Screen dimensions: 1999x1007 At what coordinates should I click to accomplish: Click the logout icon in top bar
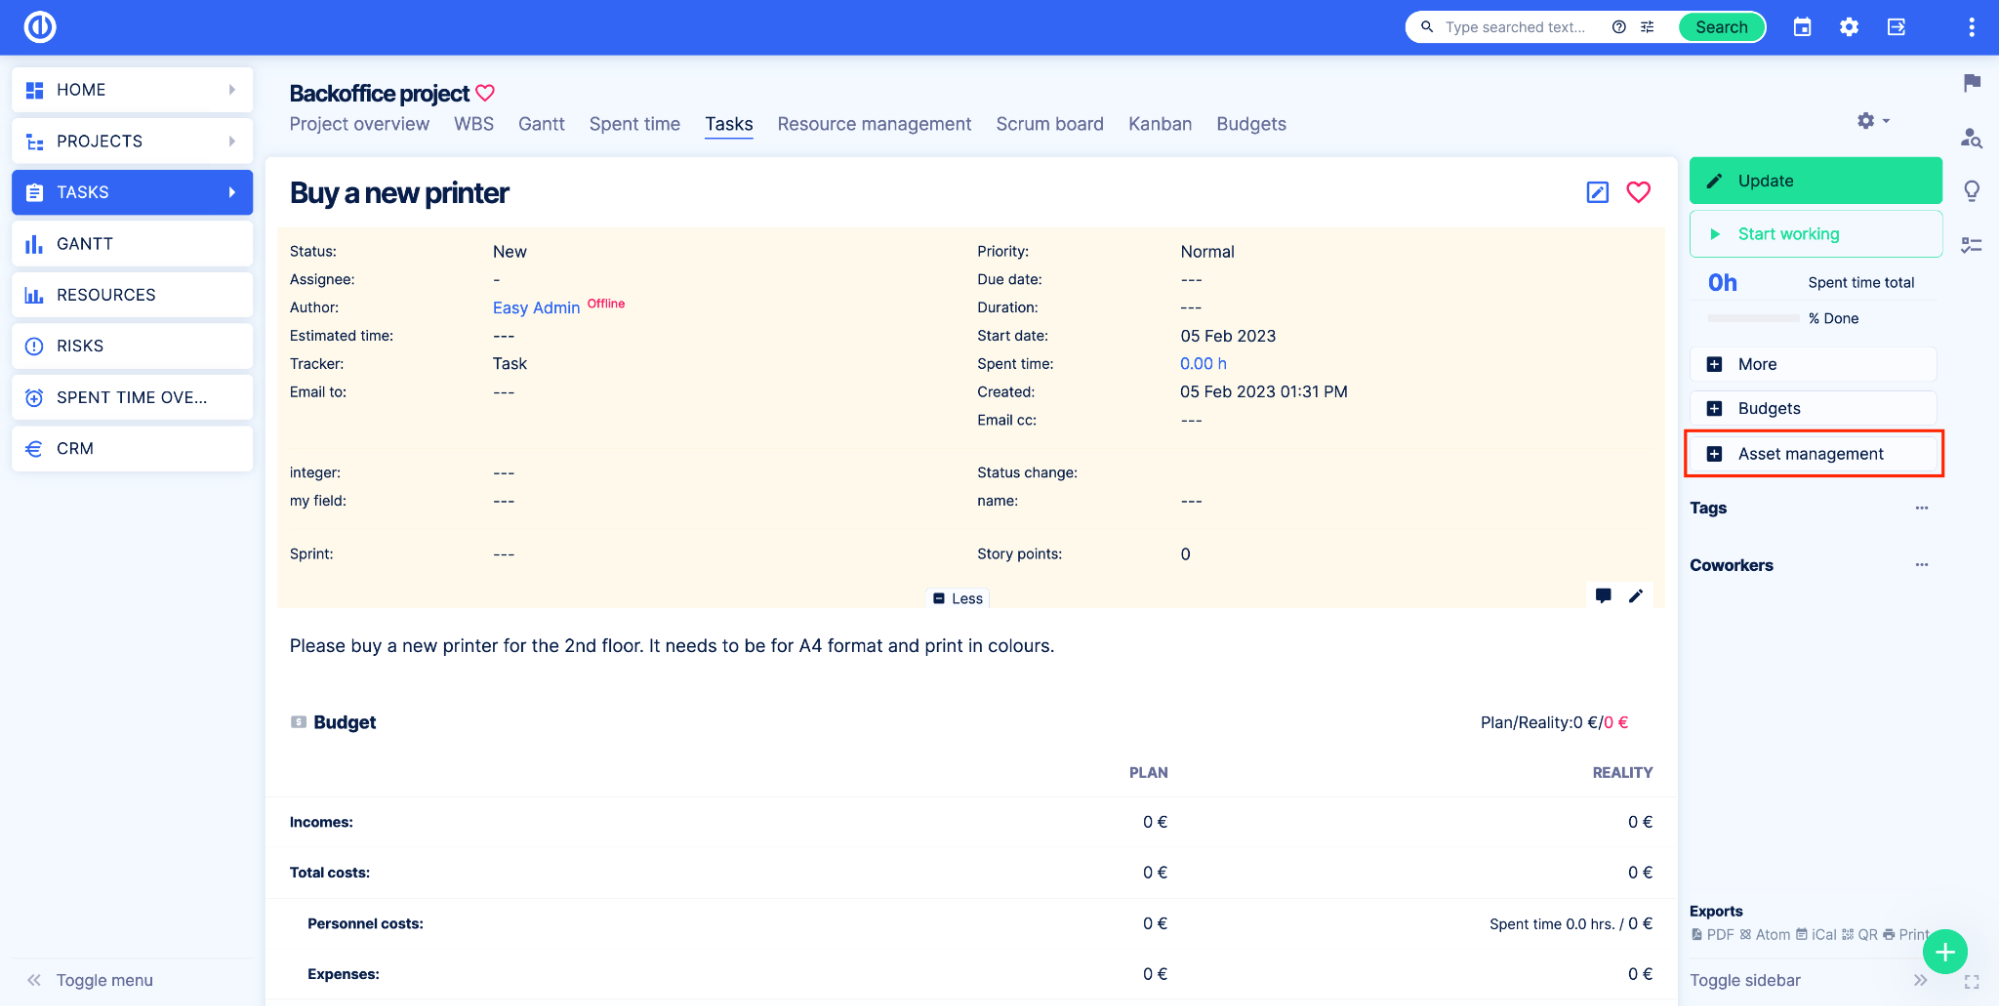pos(1896,27)
